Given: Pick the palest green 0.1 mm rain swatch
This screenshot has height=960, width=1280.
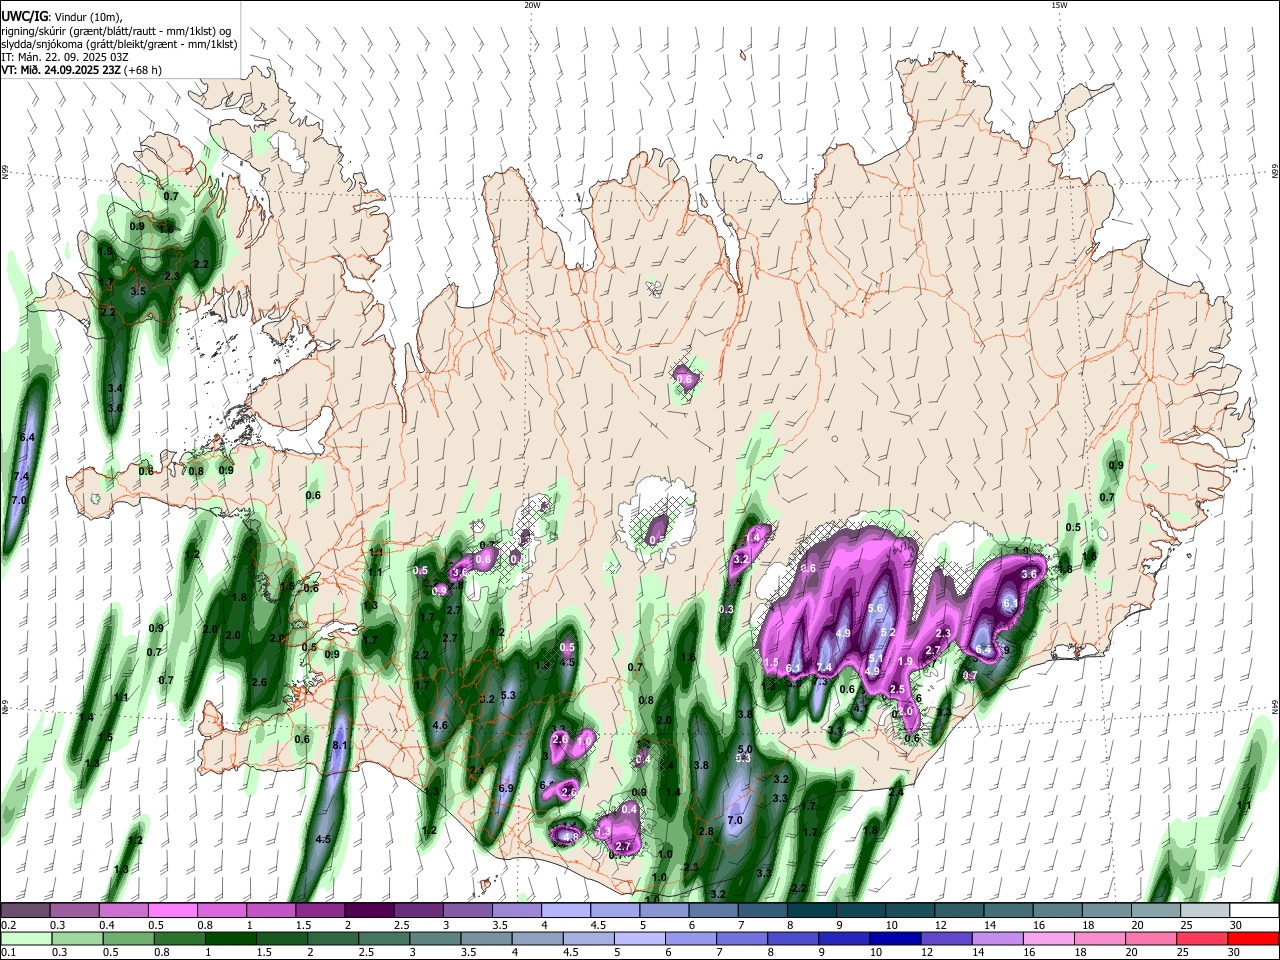Looking at the screenshot, I should click(x=25, y=938).
